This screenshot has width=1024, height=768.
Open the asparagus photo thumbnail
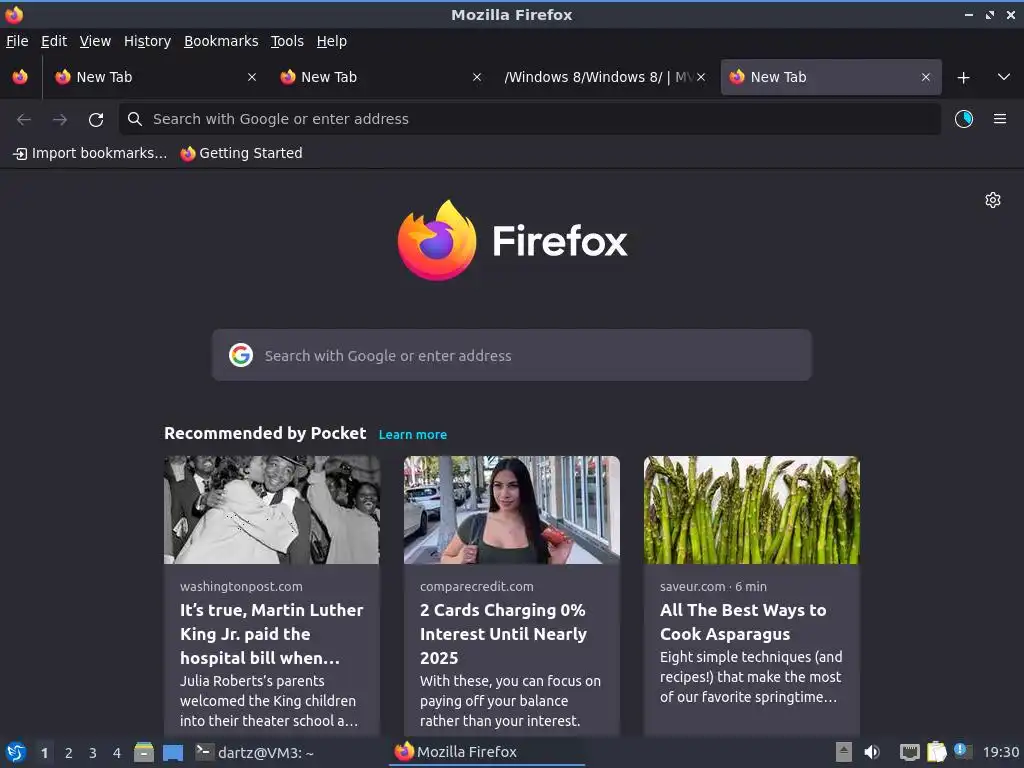(752, 510)
